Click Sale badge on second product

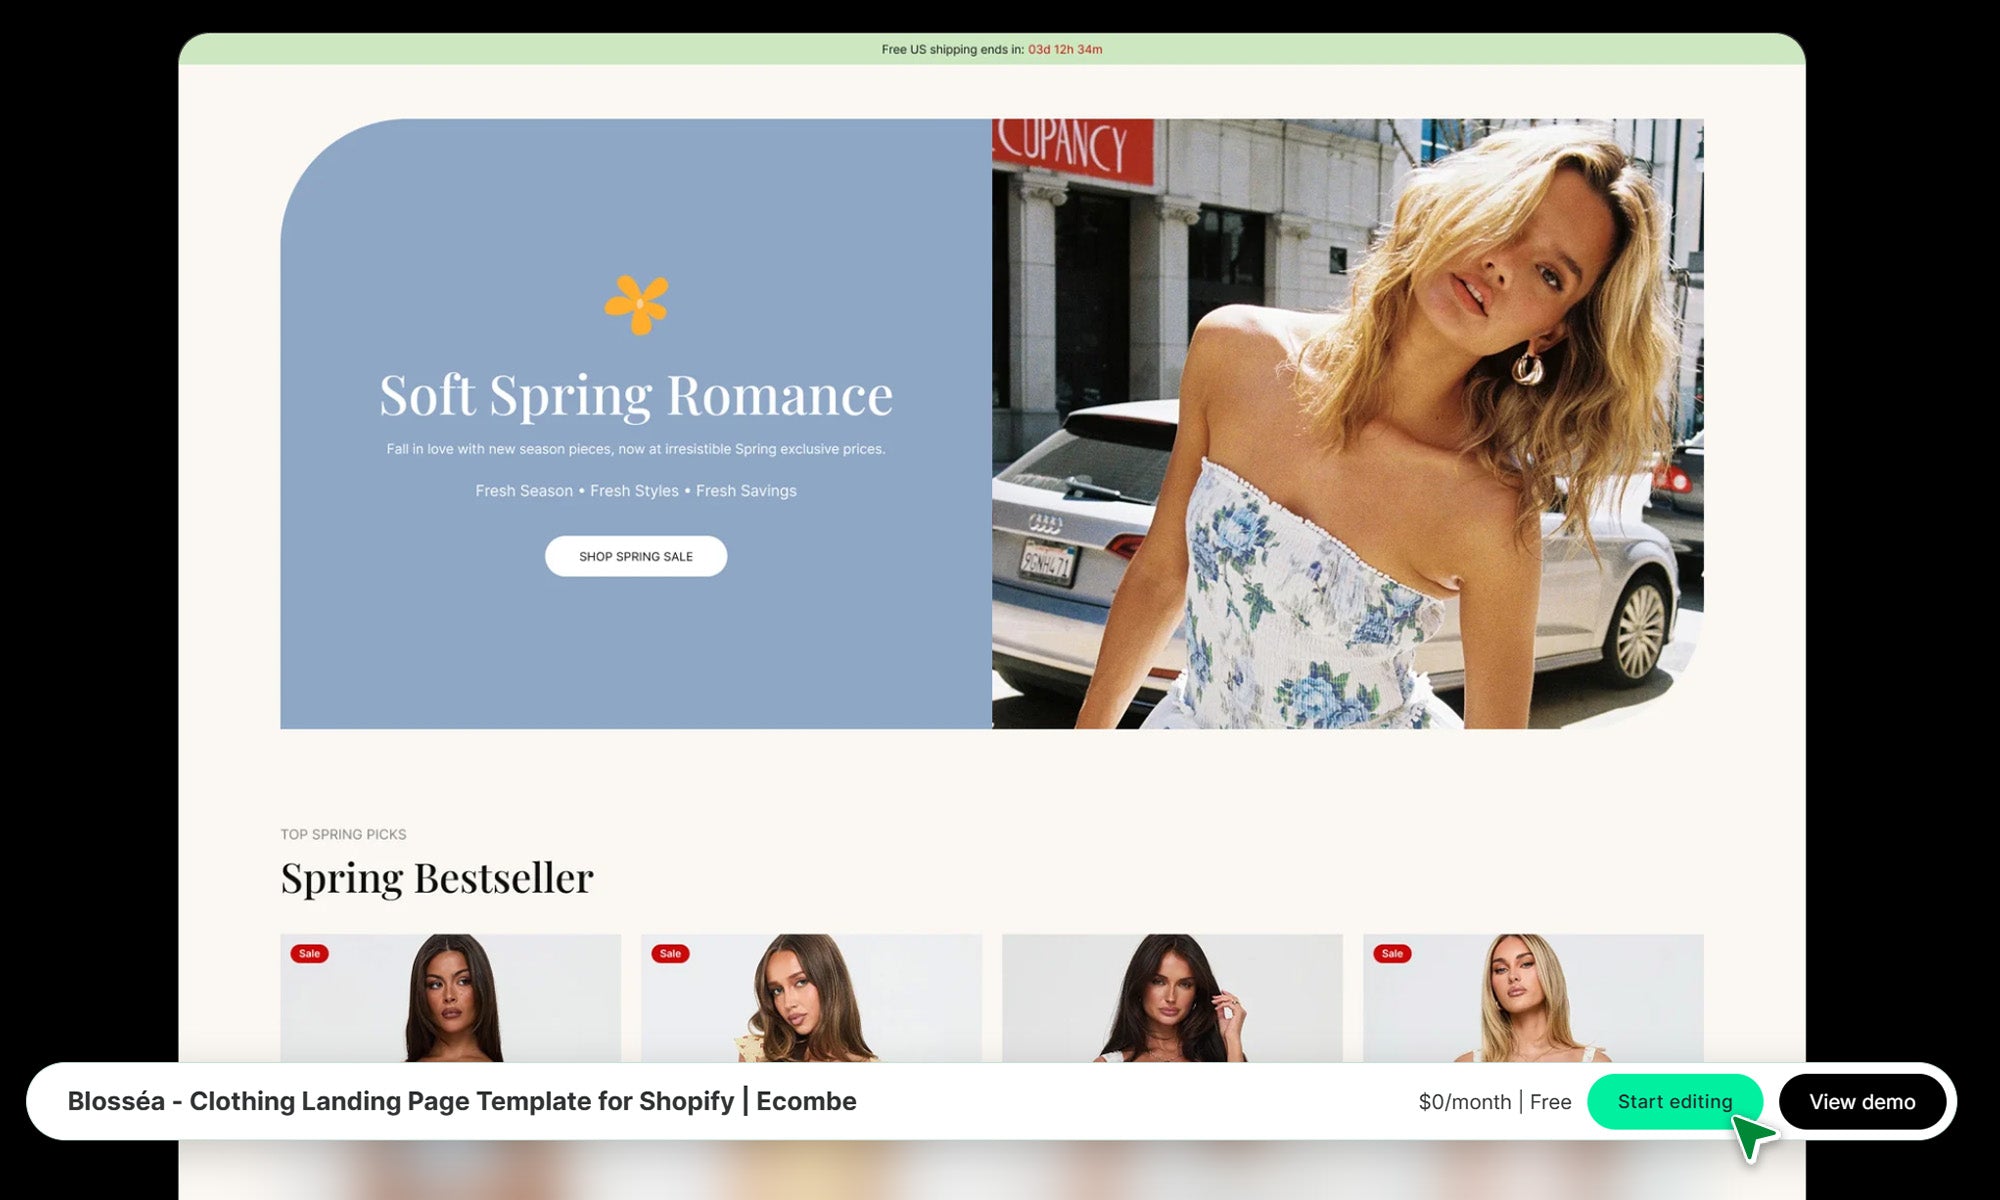[670, 953]
